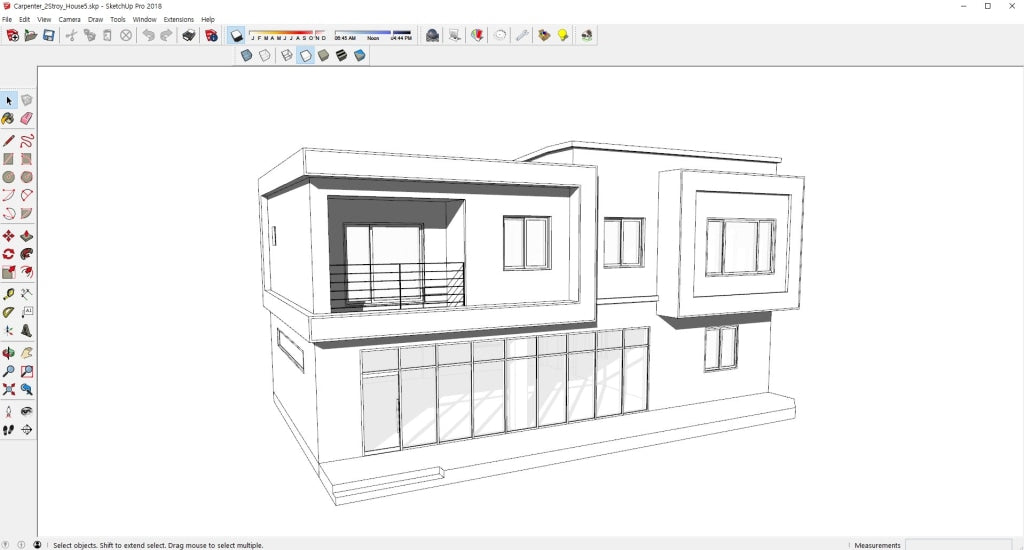The image size is (1024, 550).
Task: Select the 2 Point Arc tool
Action: coord(27,195)
